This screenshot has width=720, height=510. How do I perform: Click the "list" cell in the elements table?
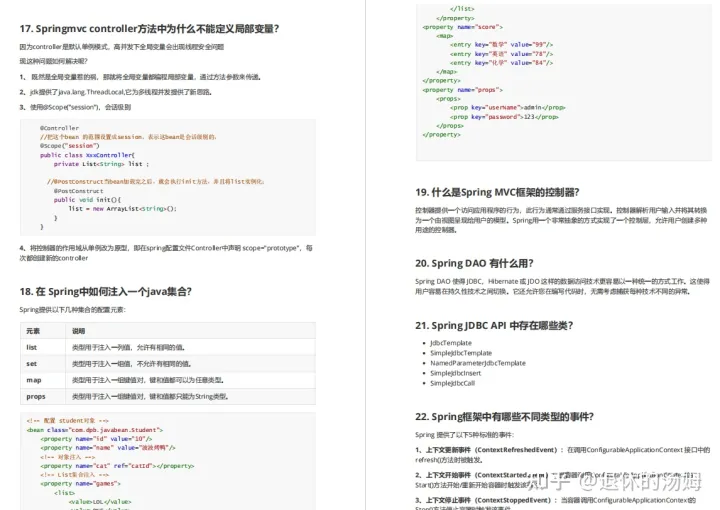tap(43, 347)
